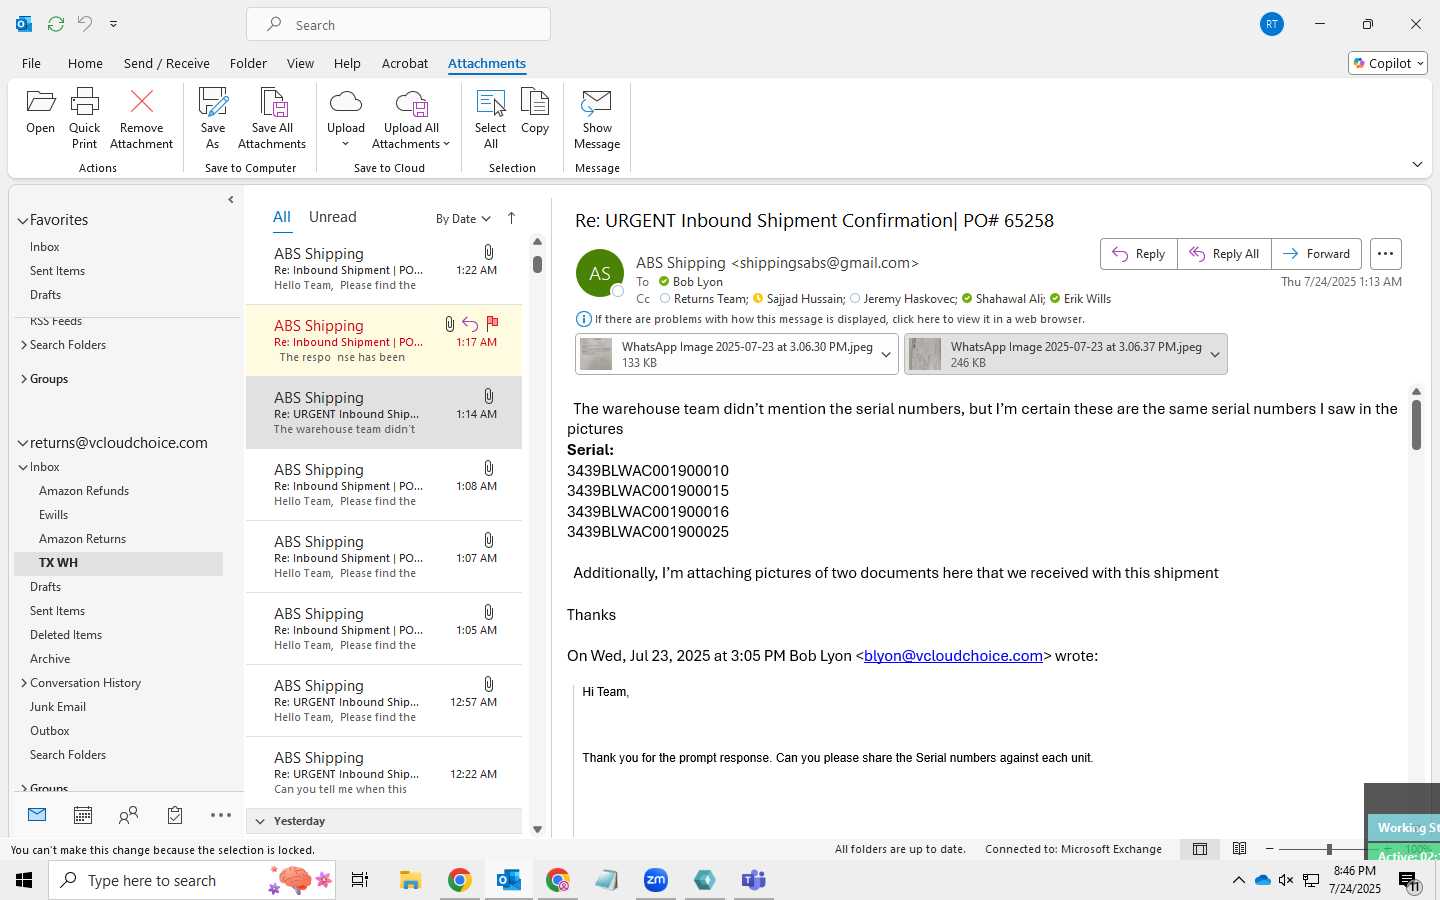Click blyon@vcloudchoice.com email link
This screenshot has width=1440, height=900.
(953, 656)
